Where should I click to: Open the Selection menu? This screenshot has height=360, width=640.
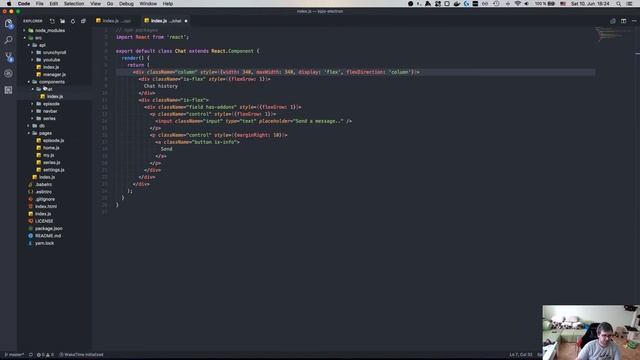click(74, 4)
